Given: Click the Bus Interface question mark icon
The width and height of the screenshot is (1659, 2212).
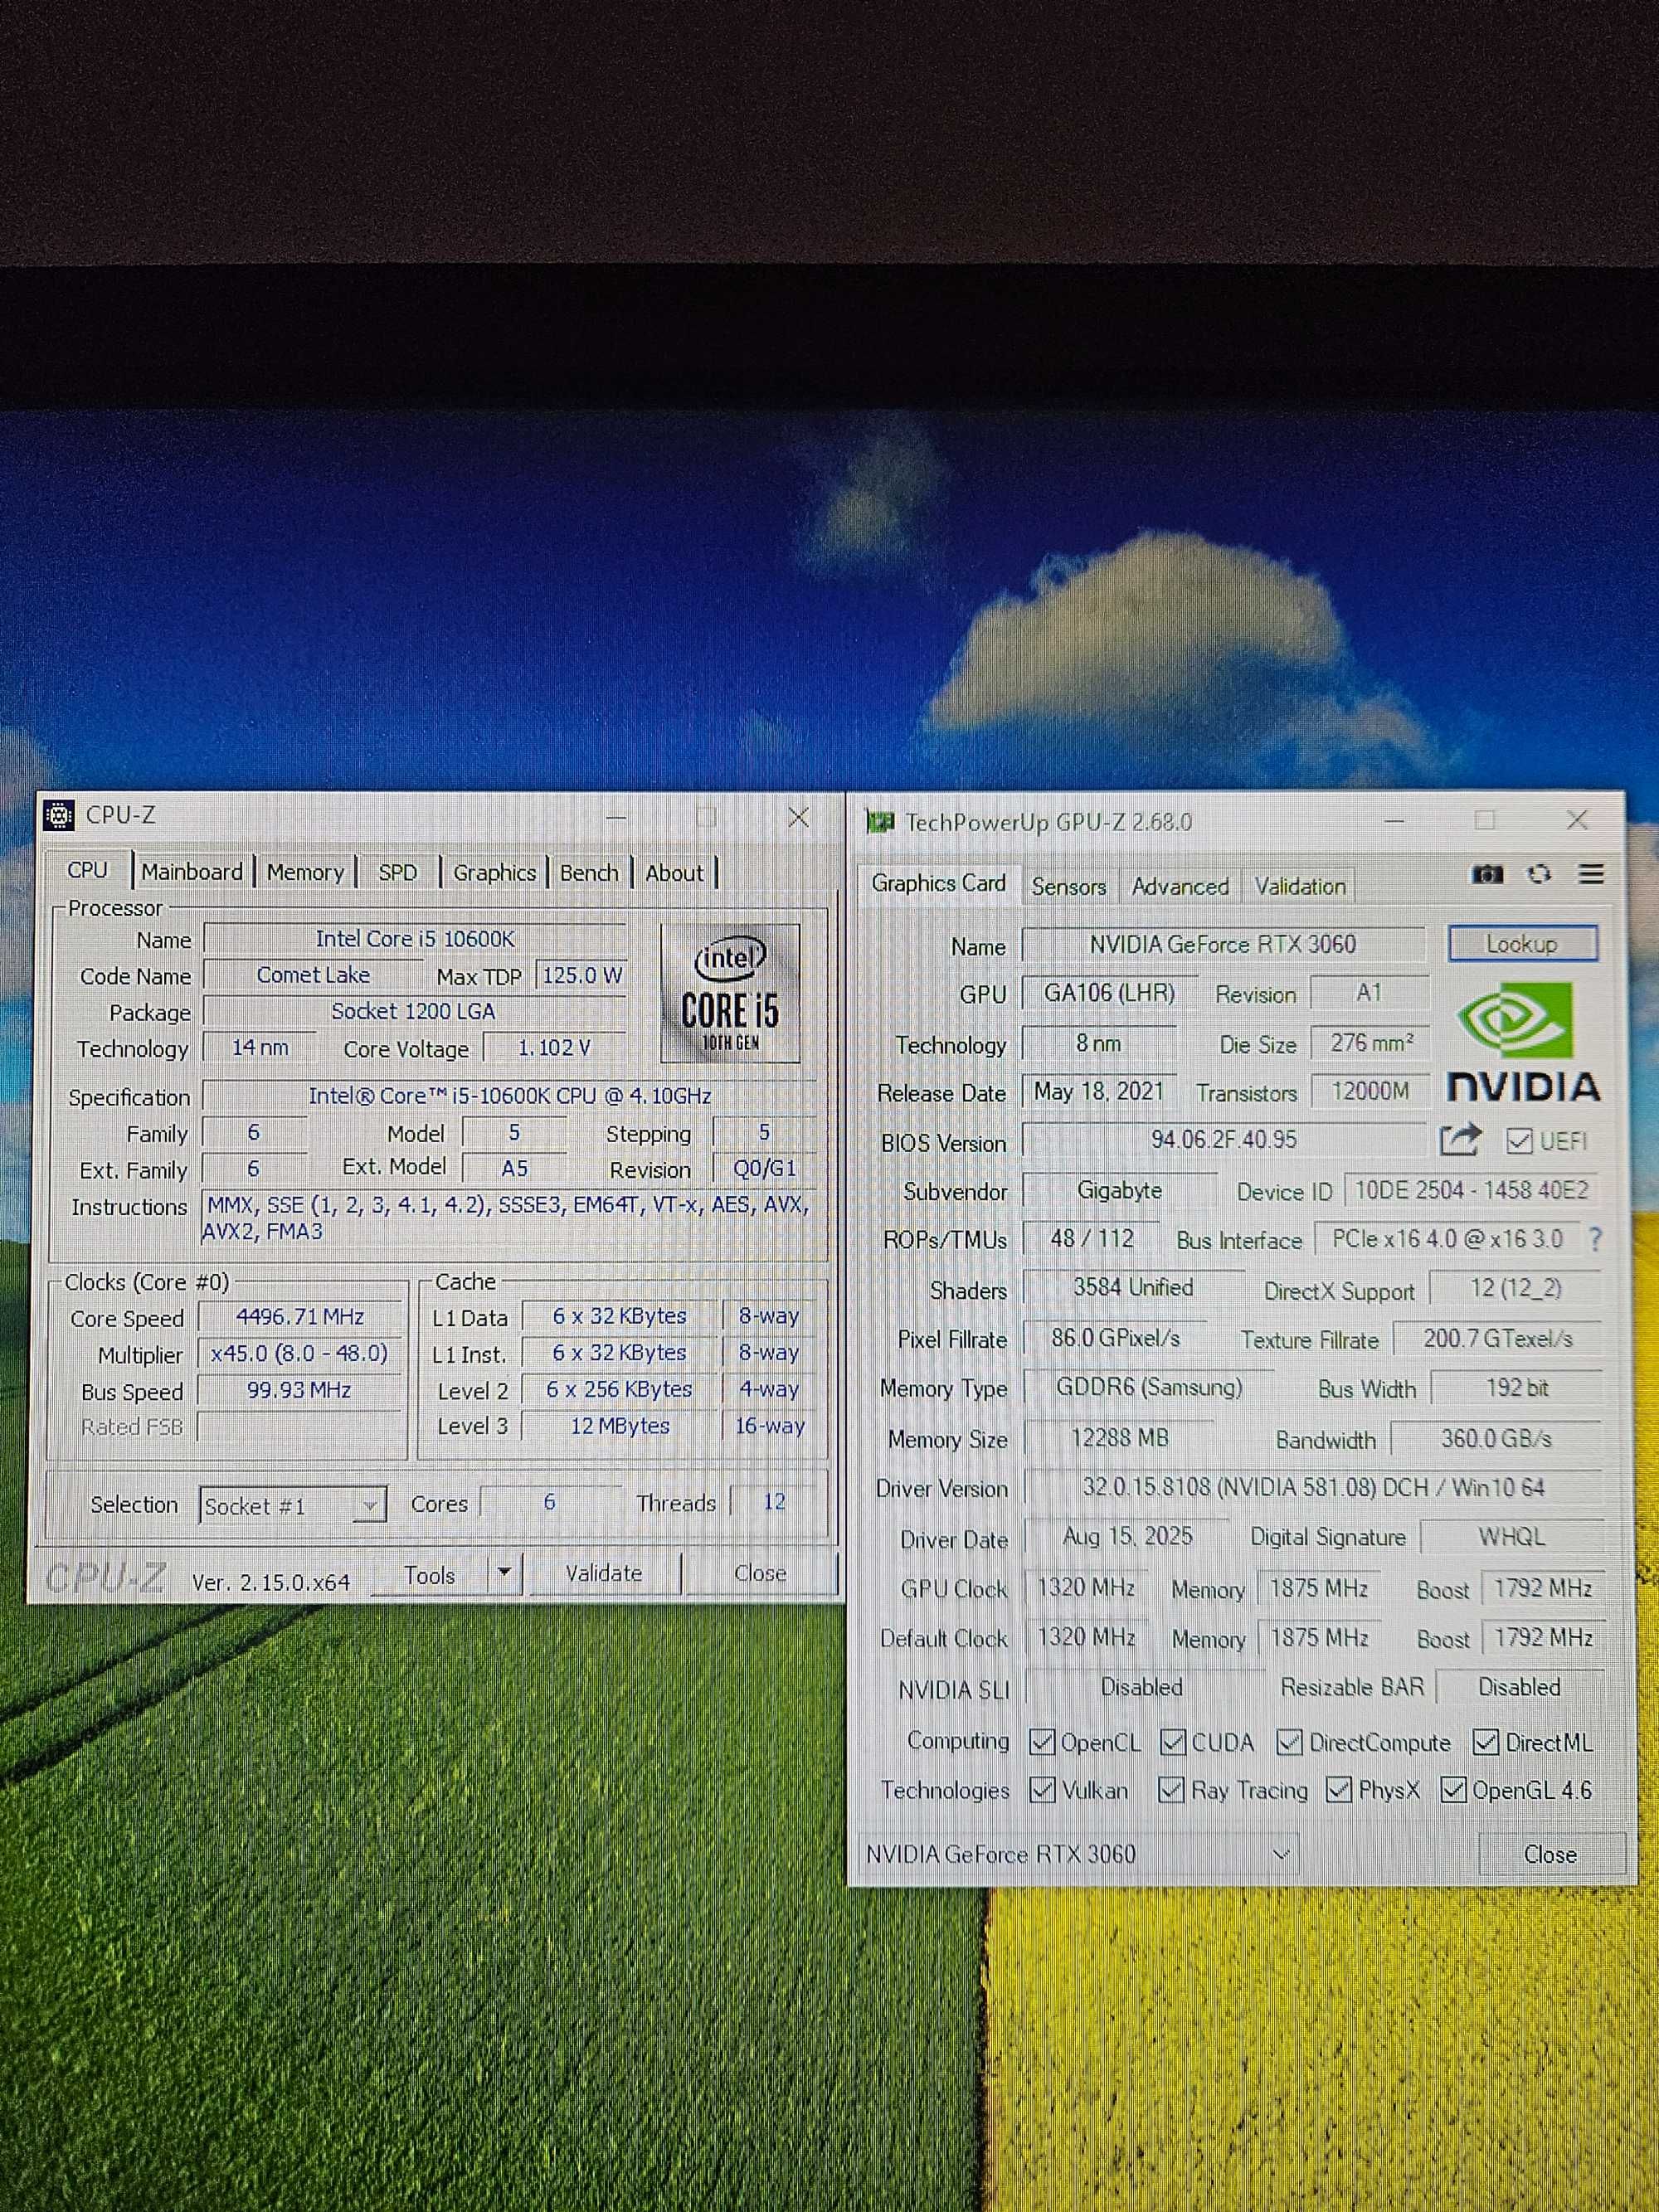Looking at the screenshot, I should (x=1595, y=1240).
